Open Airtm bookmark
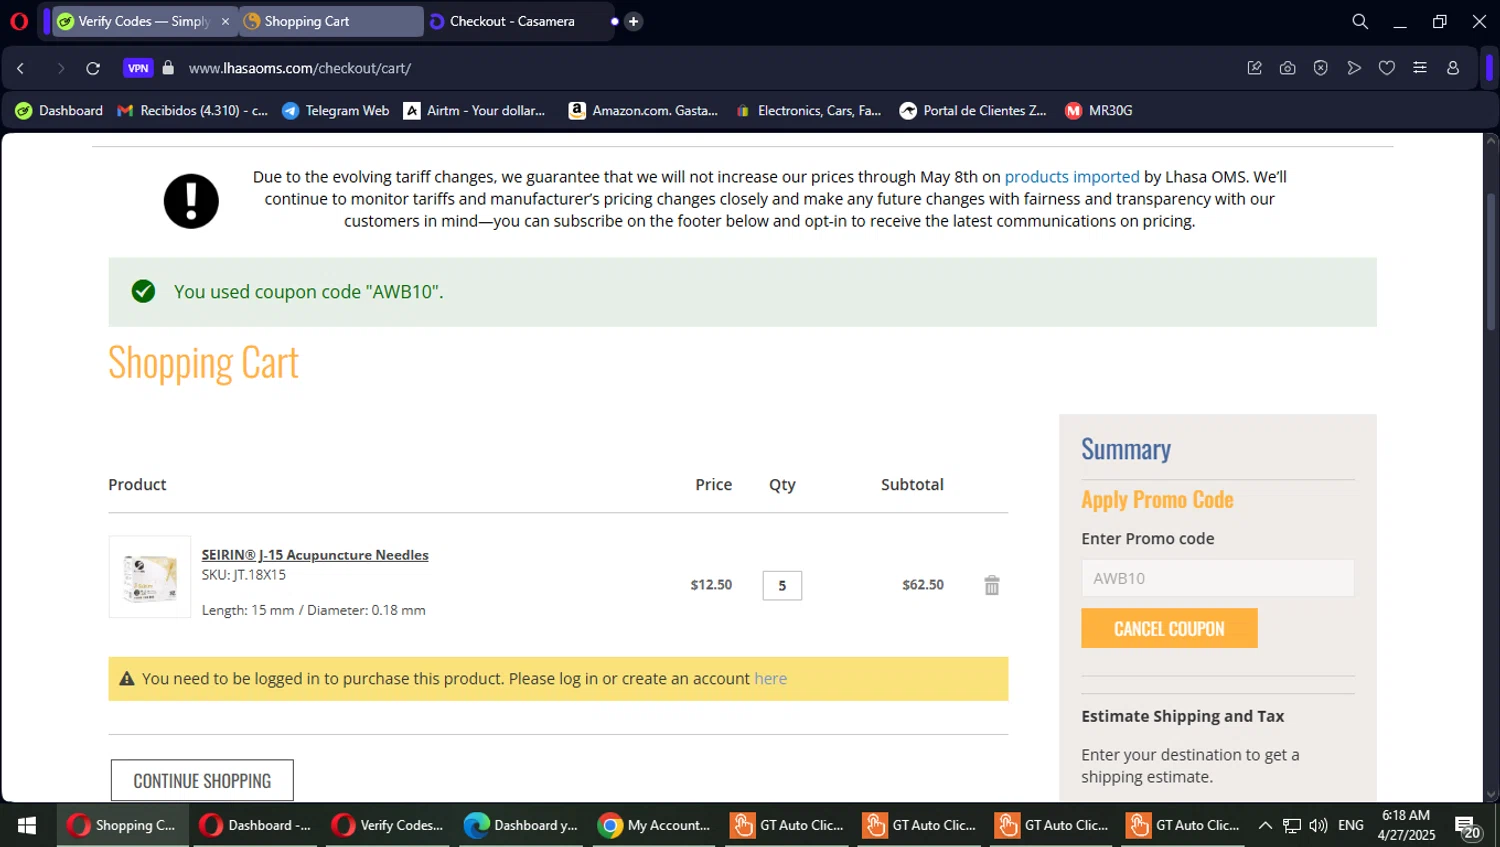Screen dimensions: 1500x847 [475, 111]
